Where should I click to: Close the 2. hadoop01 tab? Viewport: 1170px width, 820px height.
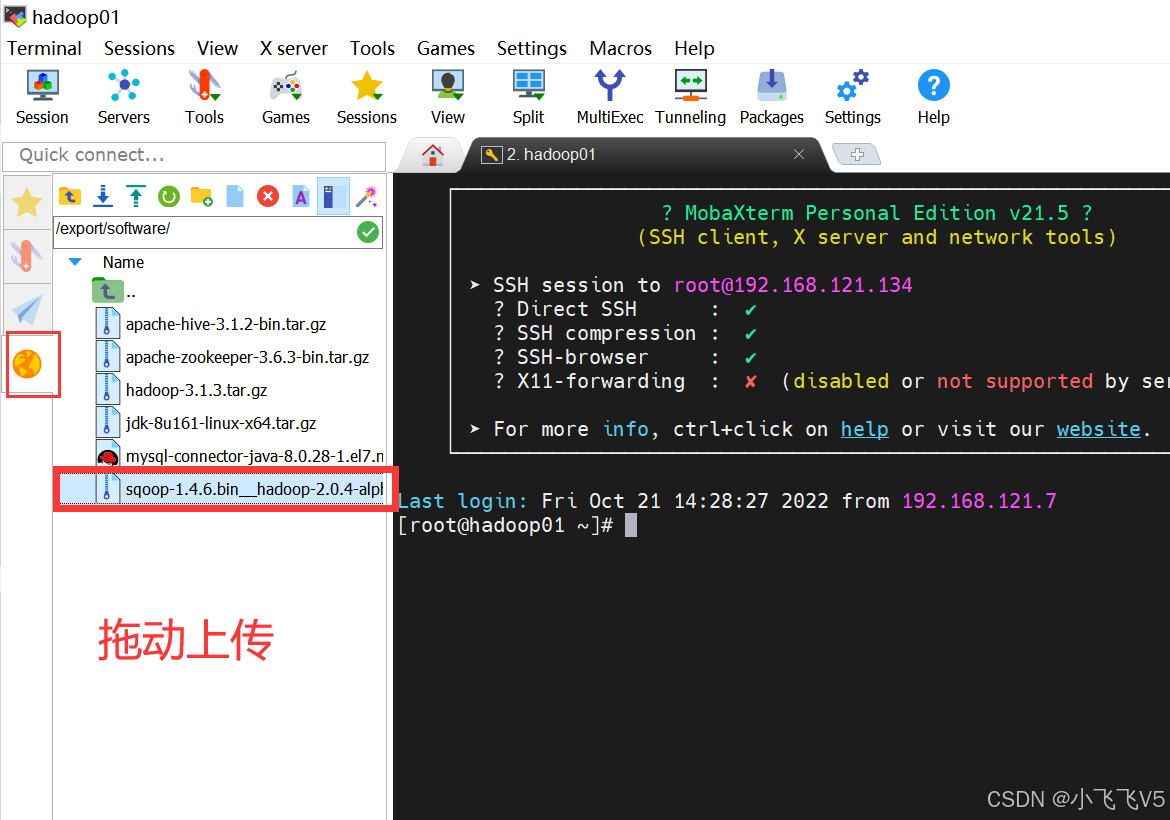click(799, 154)
